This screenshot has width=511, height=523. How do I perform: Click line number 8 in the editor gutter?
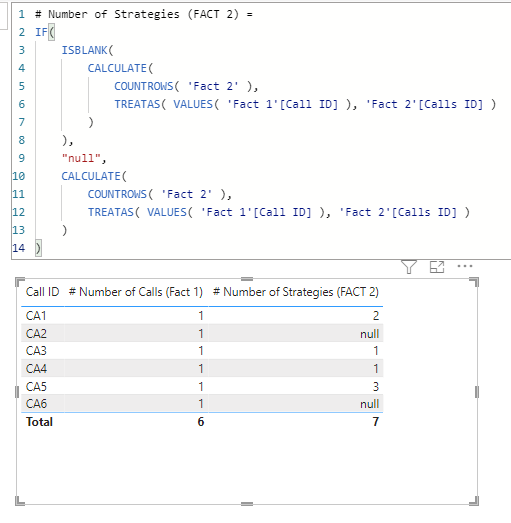(x=22, y=140)
